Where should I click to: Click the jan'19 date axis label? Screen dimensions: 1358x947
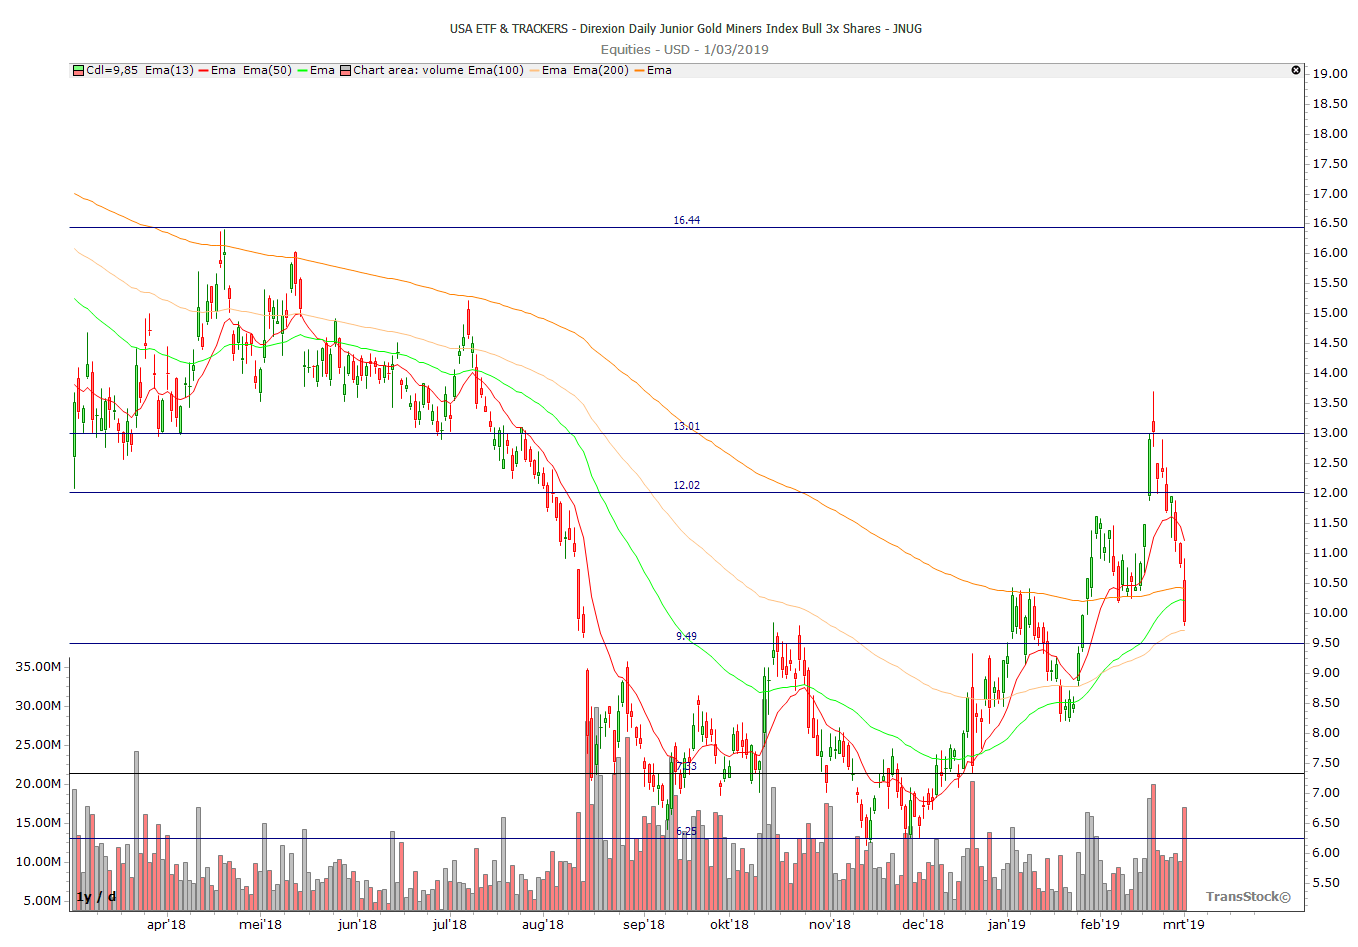point(1006,924)
